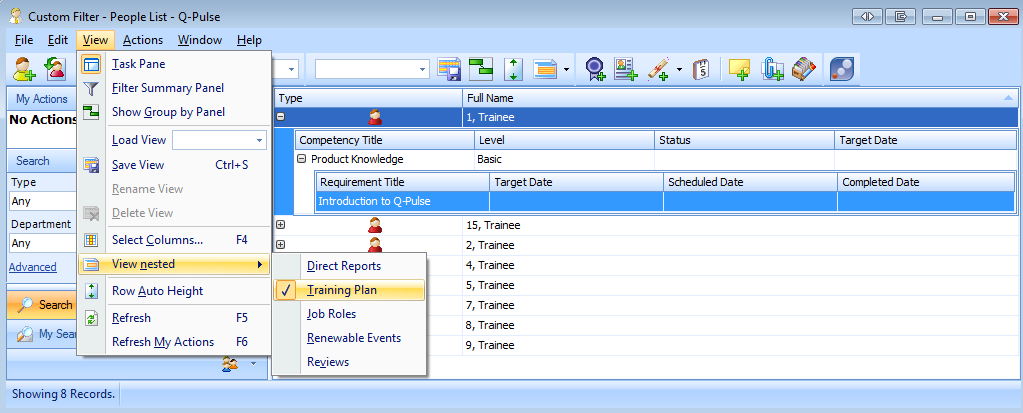
Task: Sort by the Full Name column header
Action: point(740,99)
